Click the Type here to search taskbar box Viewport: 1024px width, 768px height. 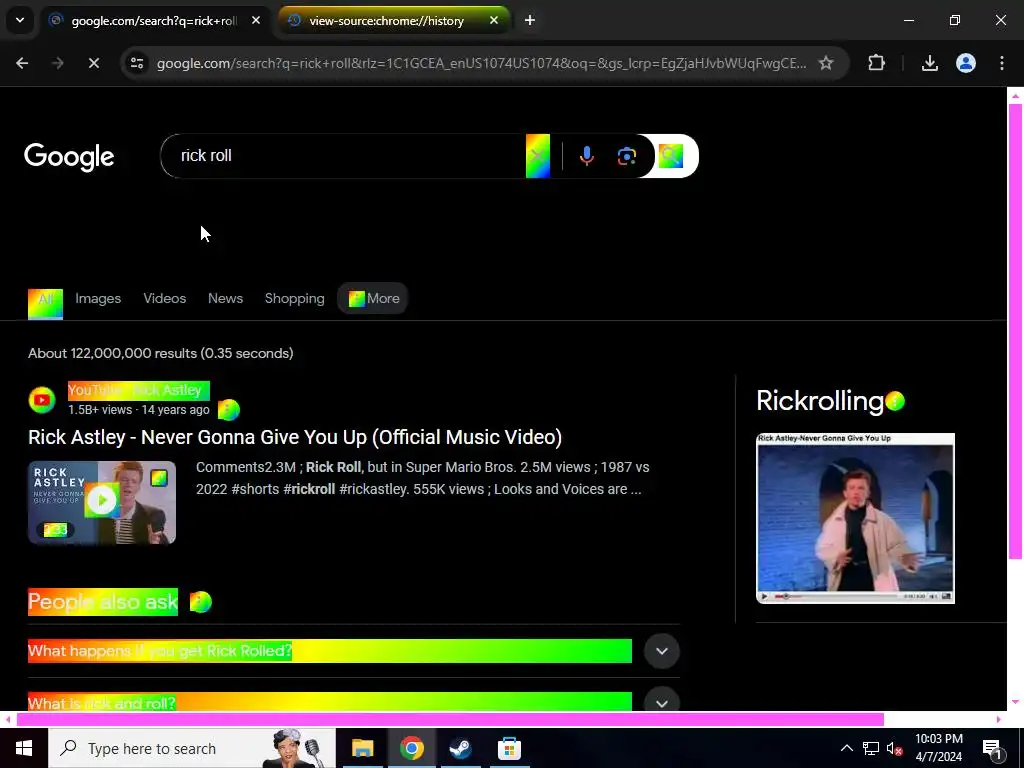192,748
